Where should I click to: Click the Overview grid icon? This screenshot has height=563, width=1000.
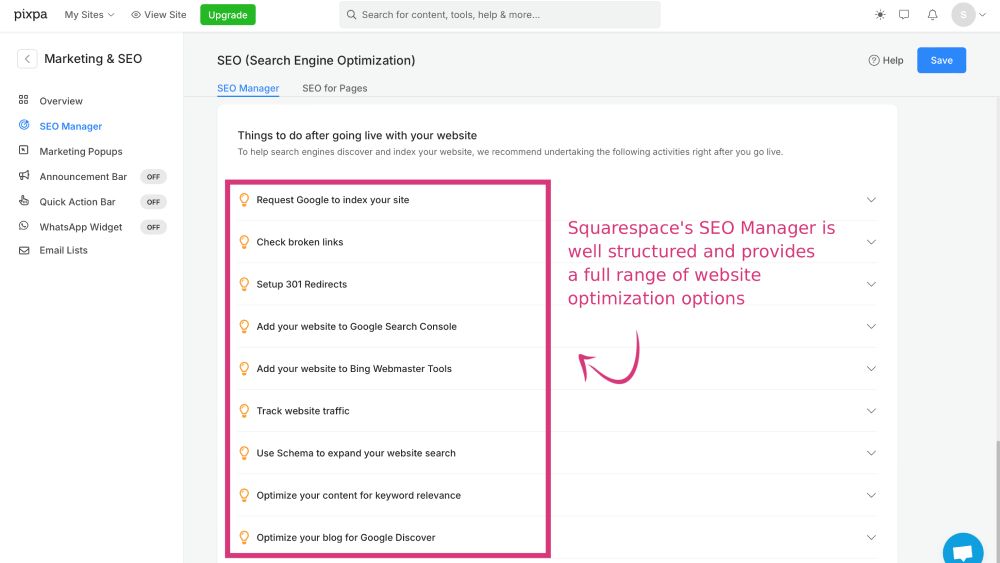click(24, 99)
